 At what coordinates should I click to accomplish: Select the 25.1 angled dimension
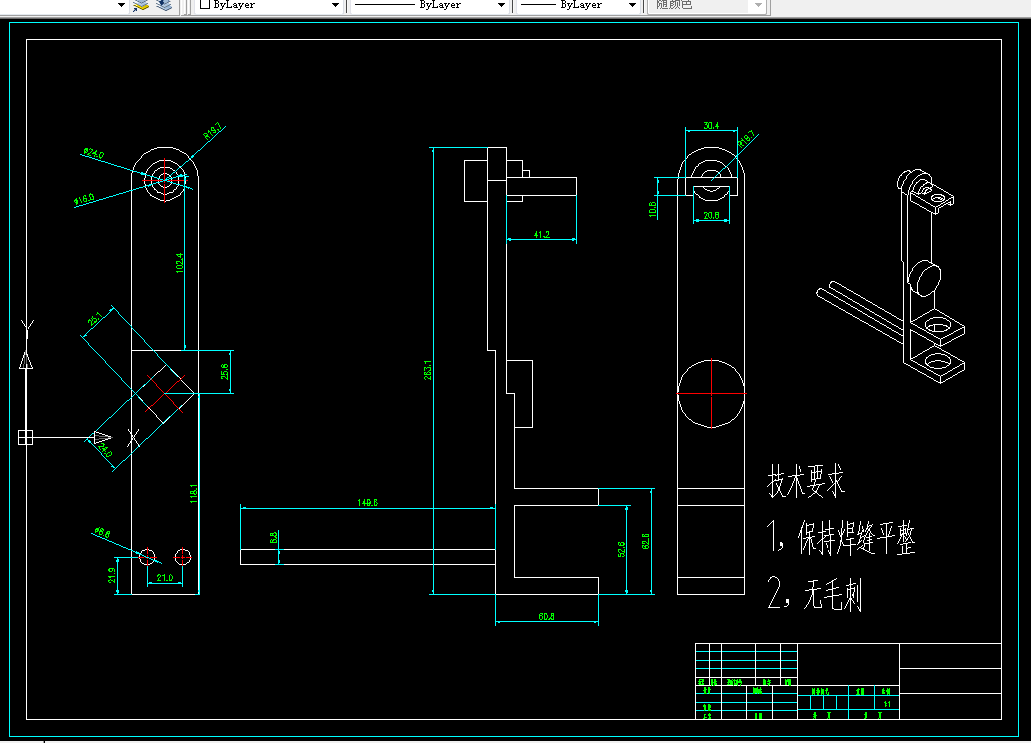coord(95,319)
